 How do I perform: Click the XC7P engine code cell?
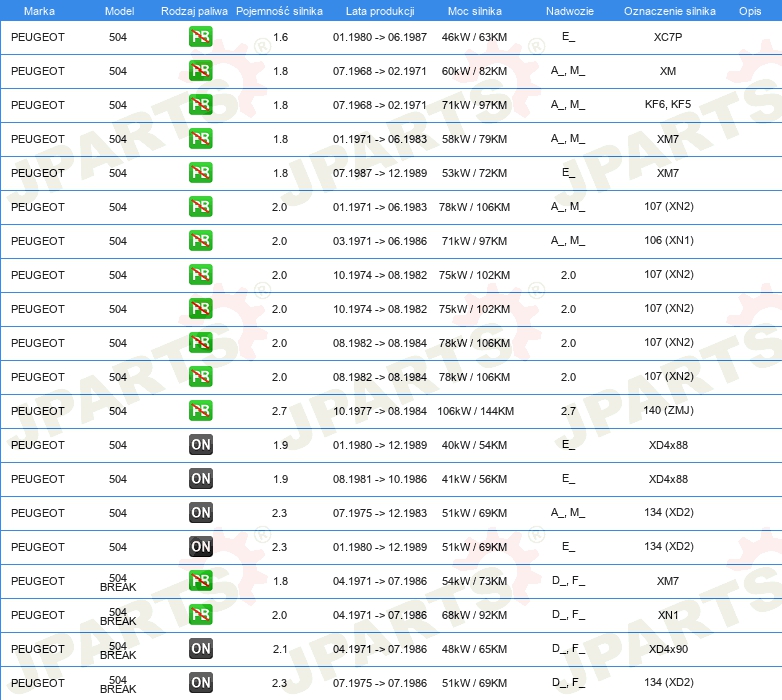668,37
